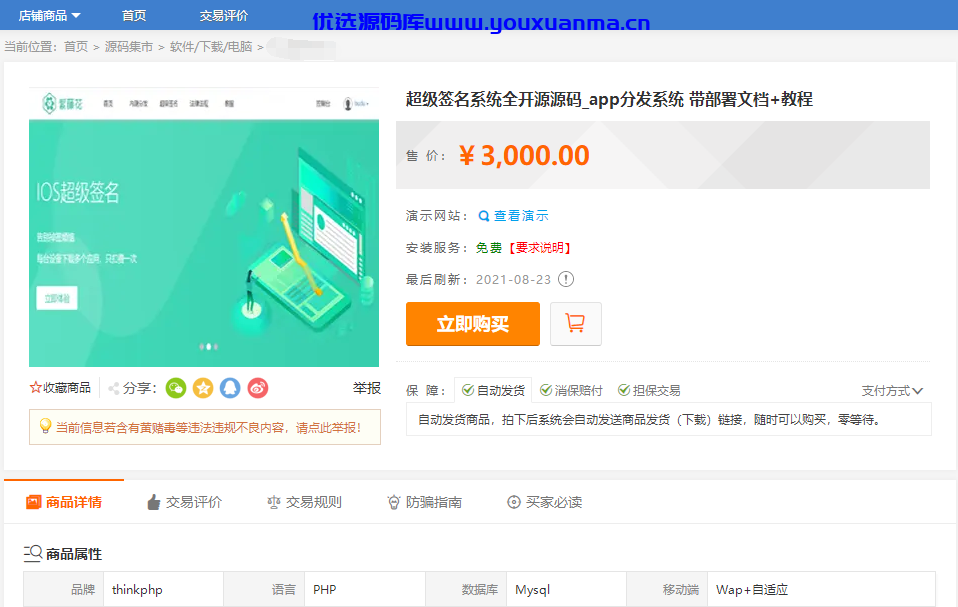The image size is (958, 607).
Task: Open the 【要求说明】 install requirements link
Action: tap(539, 247)
